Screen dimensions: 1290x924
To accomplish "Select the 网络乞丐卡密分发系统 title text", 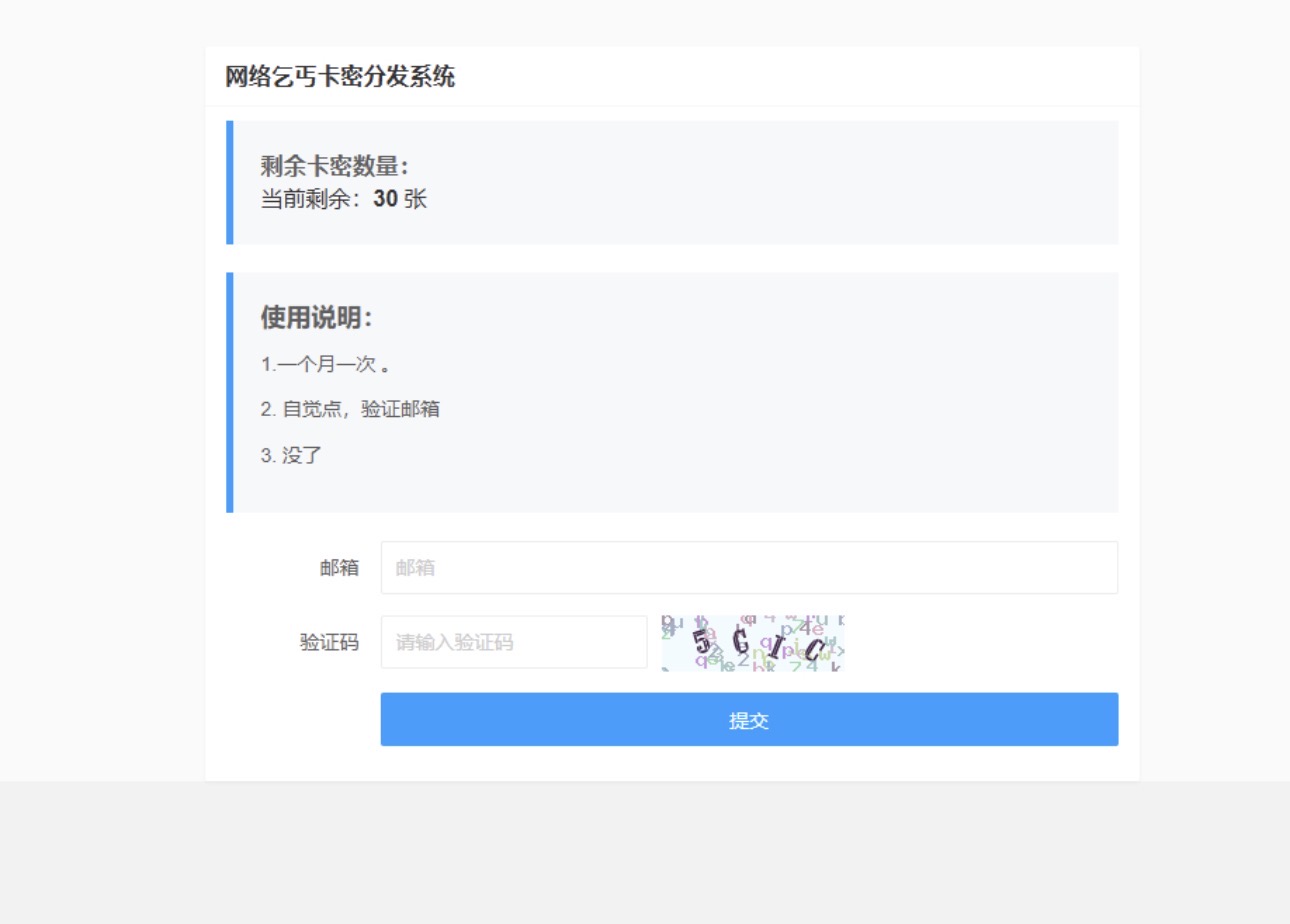I will pos(340,77).
